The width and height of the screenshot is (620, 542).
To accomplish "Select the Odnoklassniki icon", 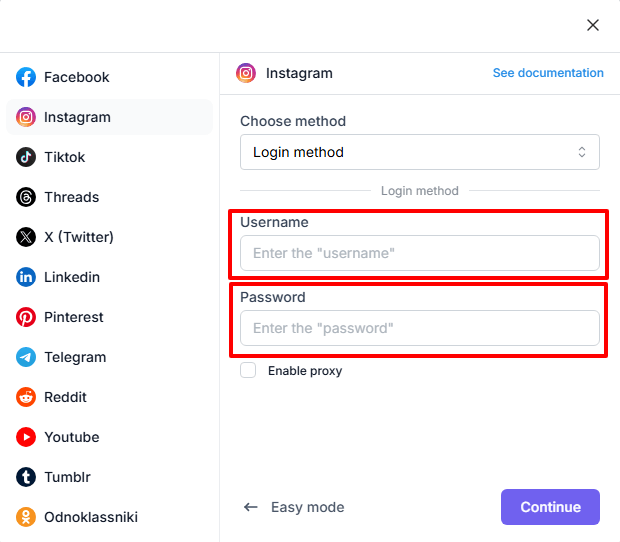I will 26,517.
